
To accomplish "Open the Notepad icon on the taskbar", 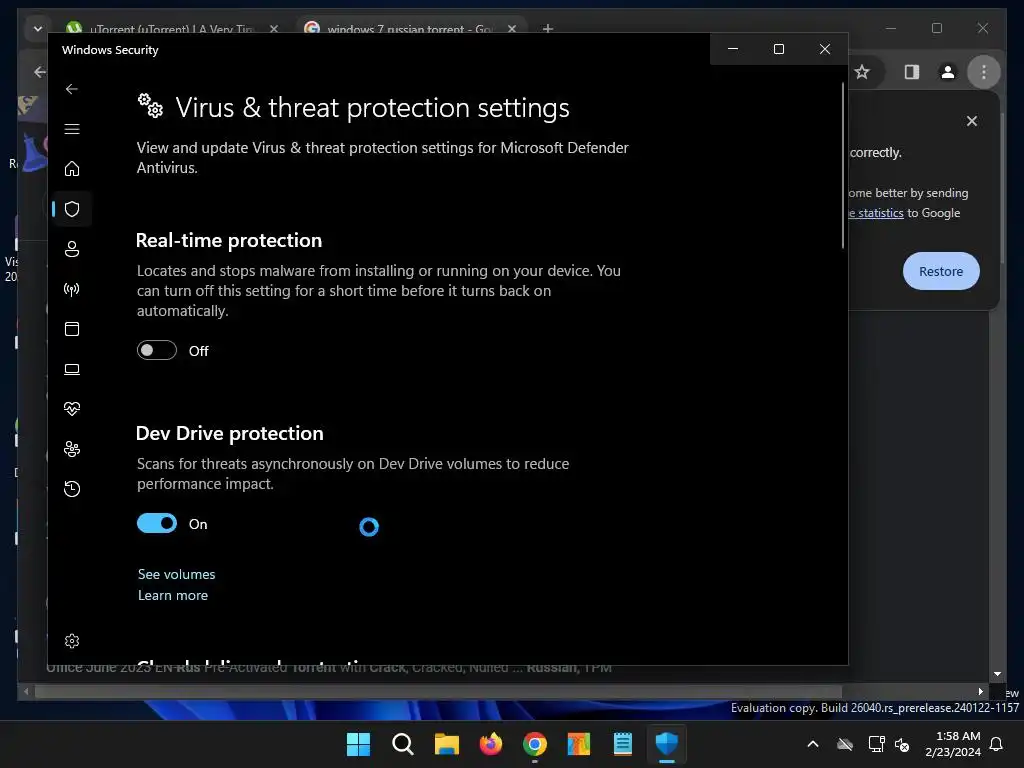I will pyautogui.click(x=622, y=744).
